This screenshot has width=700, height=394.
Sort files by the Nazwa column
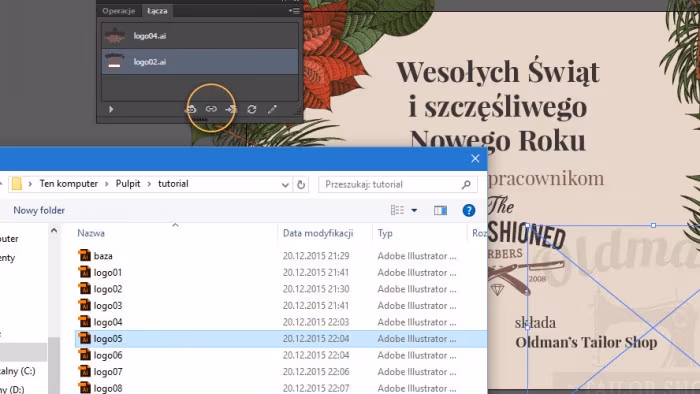coord(91,233)
